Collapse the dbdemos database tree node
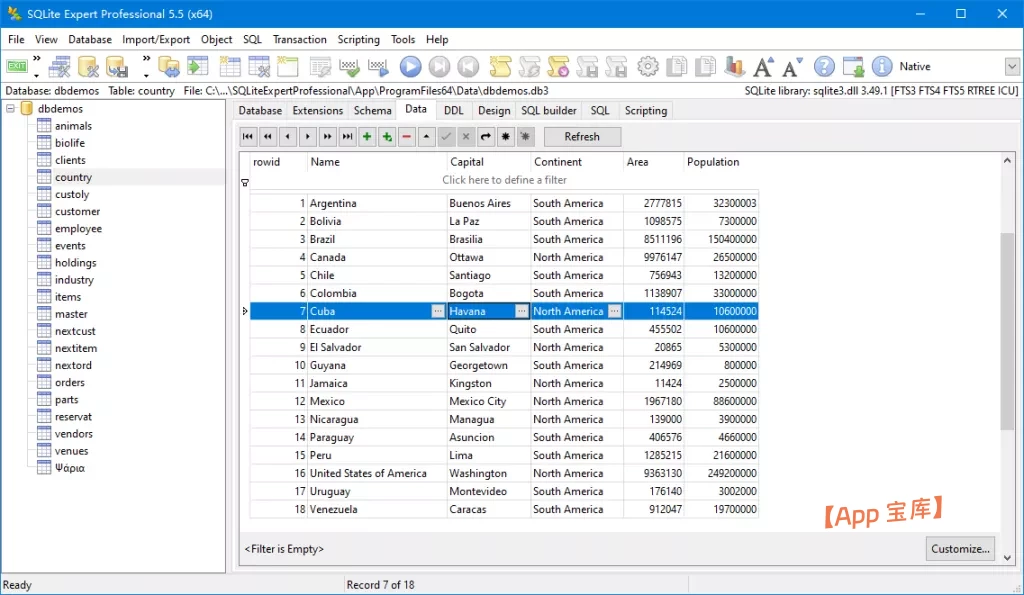The image size is (1024, 595). tap(11, 109)
